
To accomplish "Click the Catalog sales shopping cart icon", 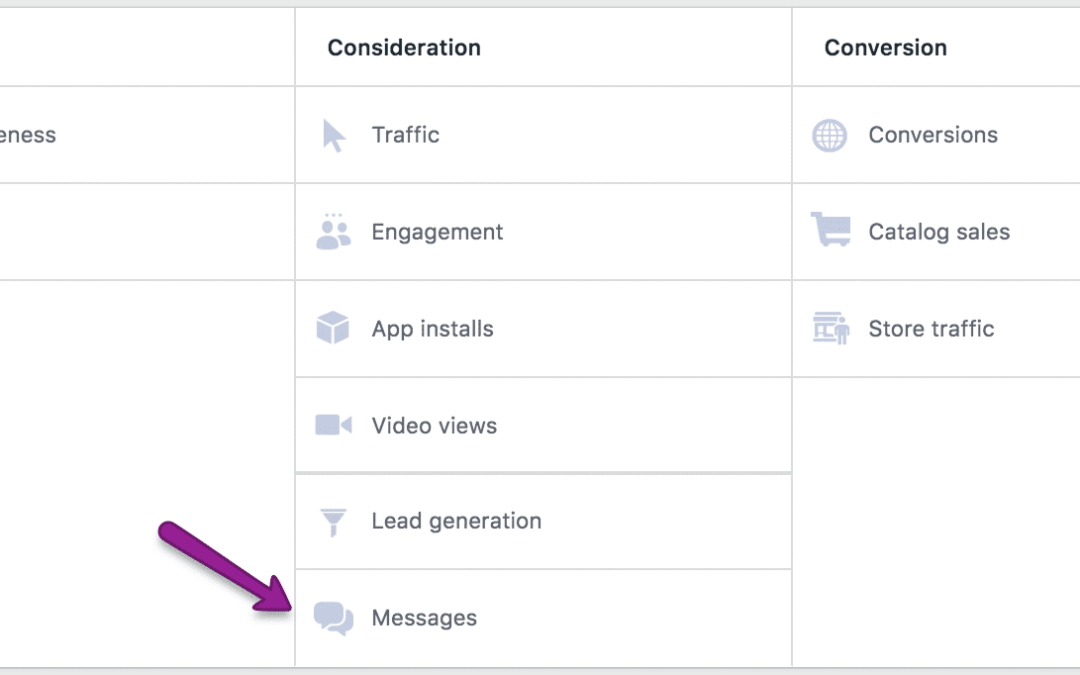I will coord(830,231).
